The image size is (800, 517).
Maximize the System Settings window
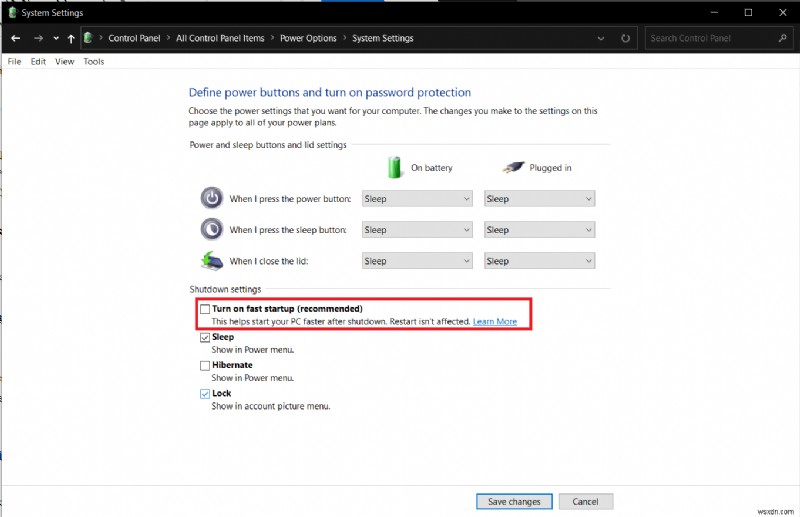click(x=748, y=12)
